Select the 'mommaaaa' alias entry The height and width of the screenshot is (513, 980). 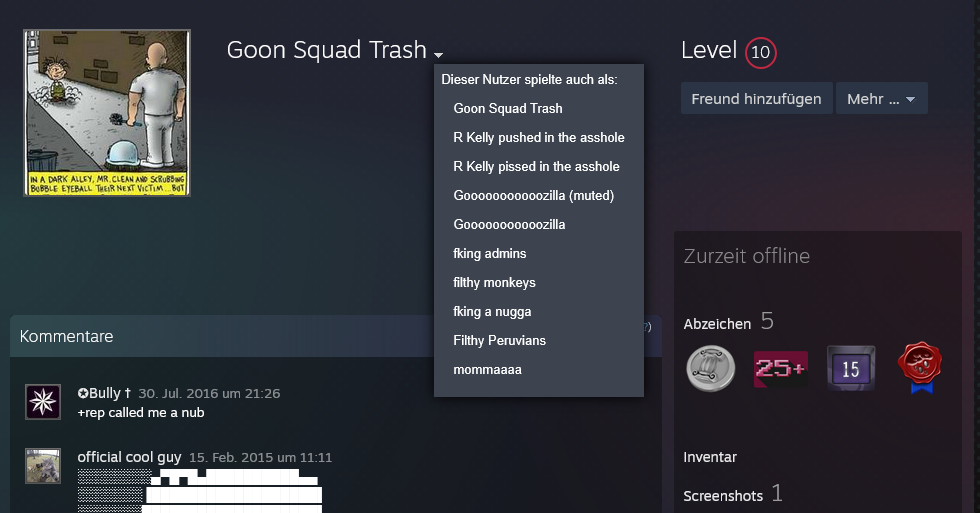point(487,369)
